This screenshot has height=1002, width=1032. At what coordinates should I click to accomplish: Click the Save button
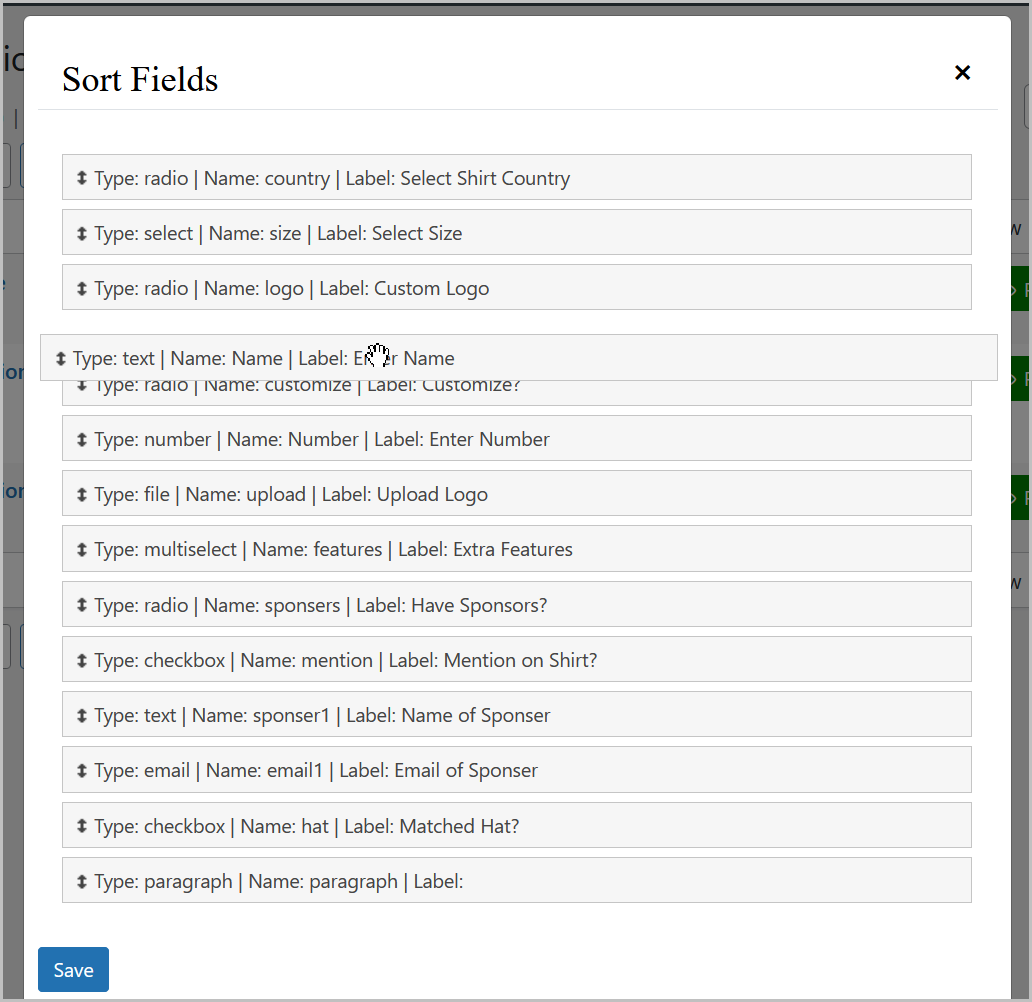tap(73, 969)
